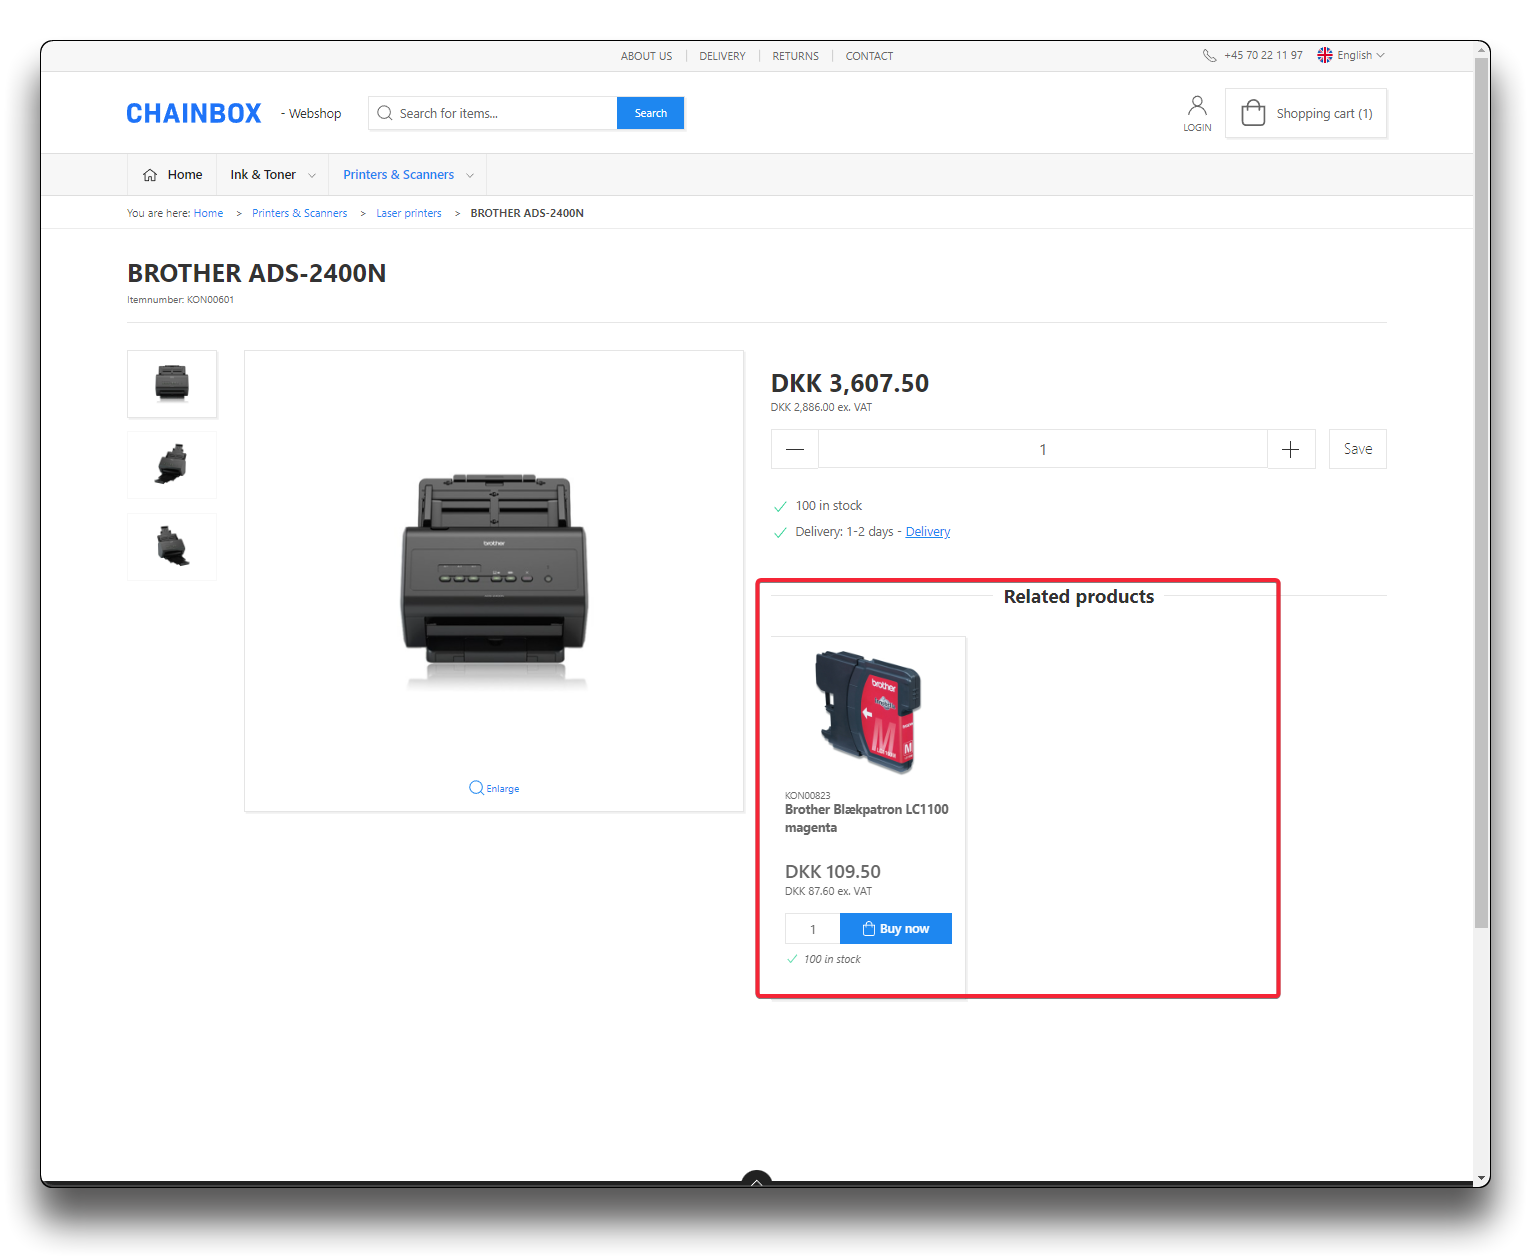1531x1260 pixels.
Task: Increase quantity with the plus button
Action: click(1290, 450)
